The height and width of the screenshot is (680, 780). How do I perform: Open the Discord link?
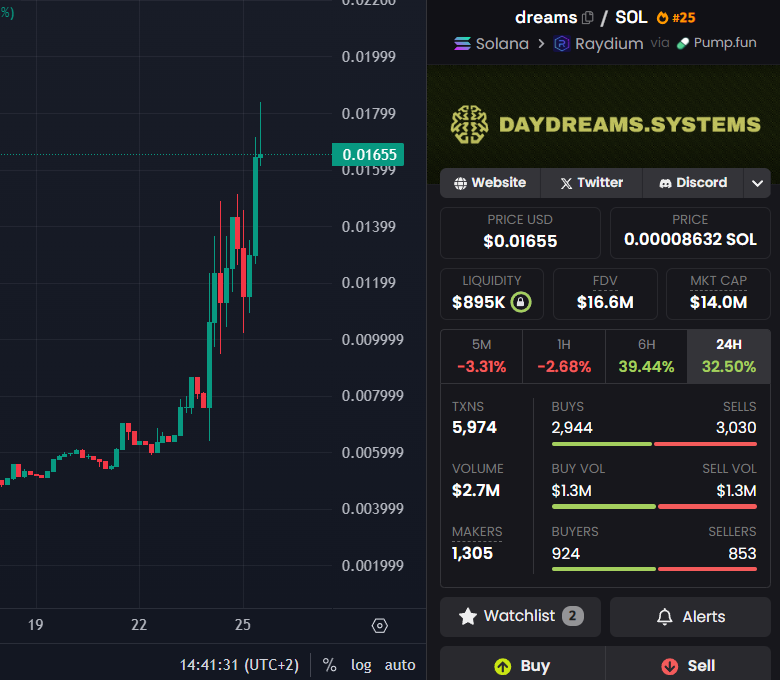[693, 183]
